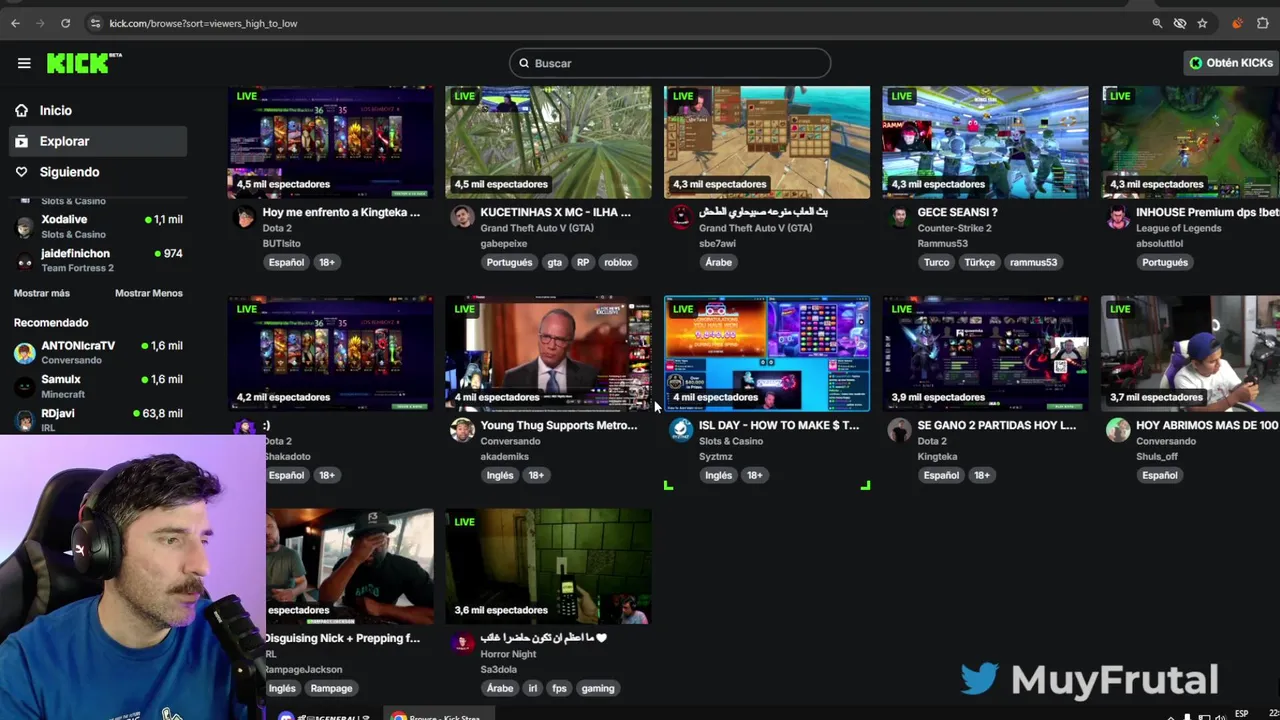
Task: Click the Horror Night category link
Action: click(x=508, y=654)
